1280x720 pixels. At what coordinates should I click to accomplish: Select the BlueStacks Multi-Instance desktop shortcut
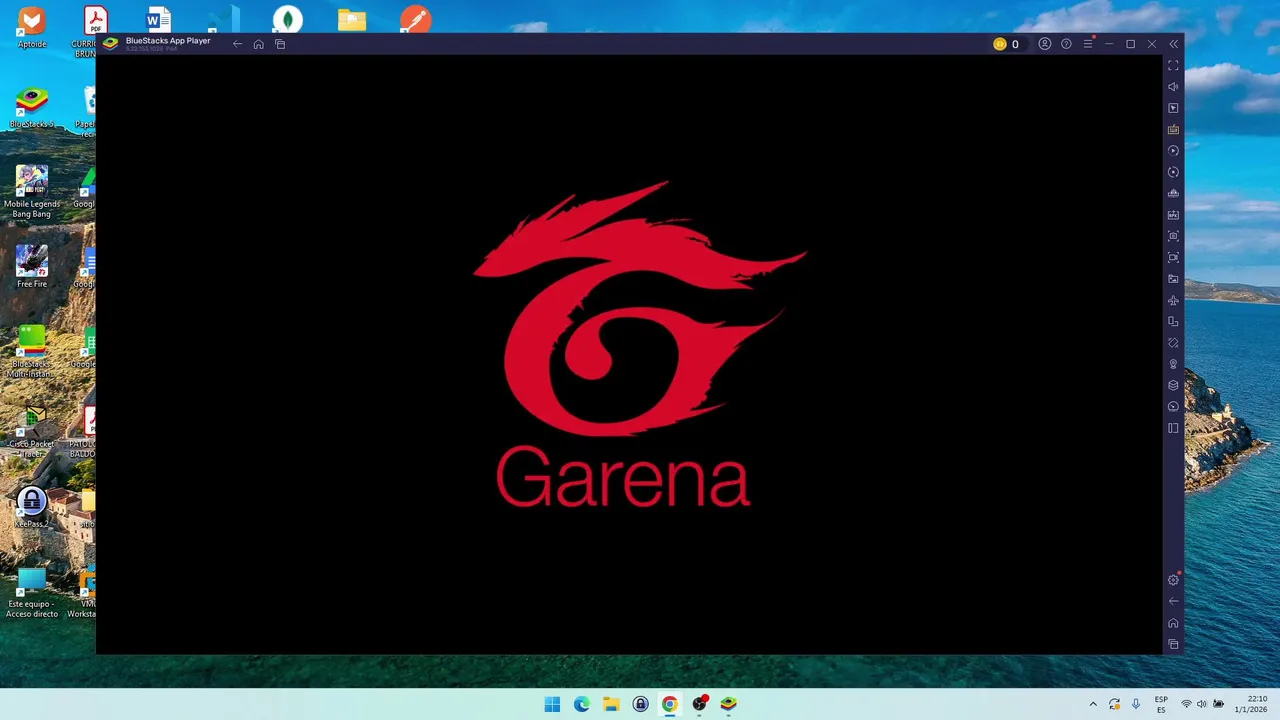(32, 352)
